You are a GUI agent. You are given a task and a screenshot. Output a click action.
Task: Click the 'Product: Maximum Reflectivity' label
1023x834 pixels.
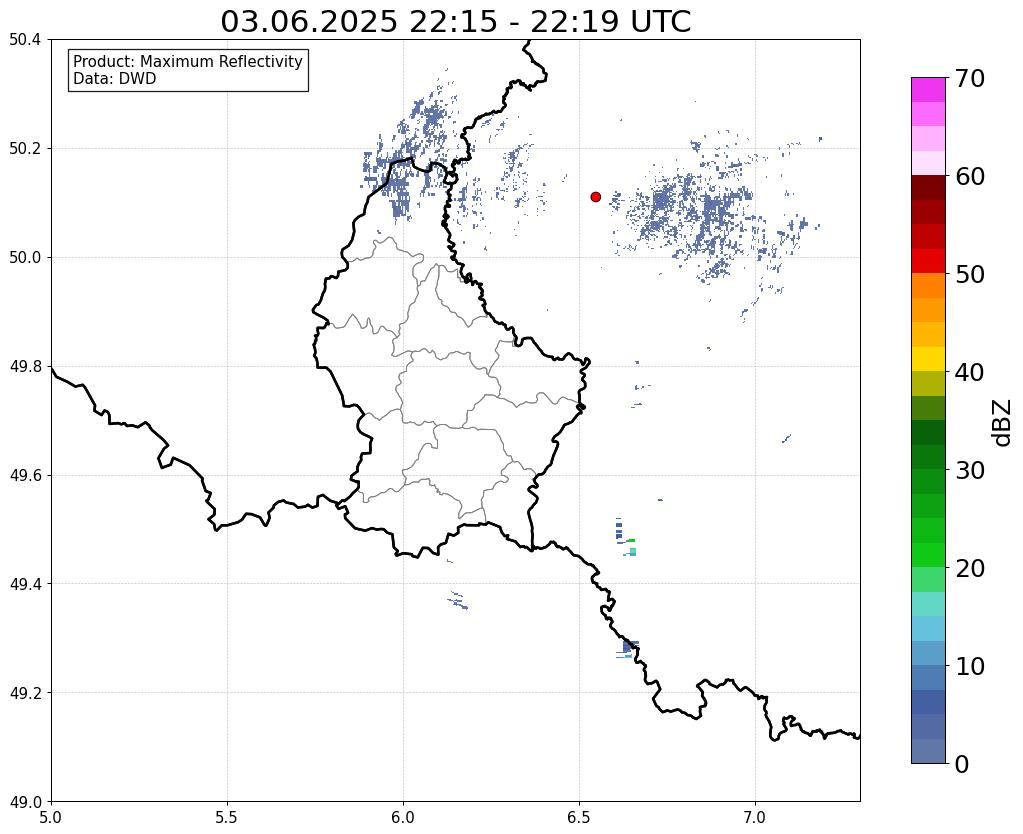188,61
